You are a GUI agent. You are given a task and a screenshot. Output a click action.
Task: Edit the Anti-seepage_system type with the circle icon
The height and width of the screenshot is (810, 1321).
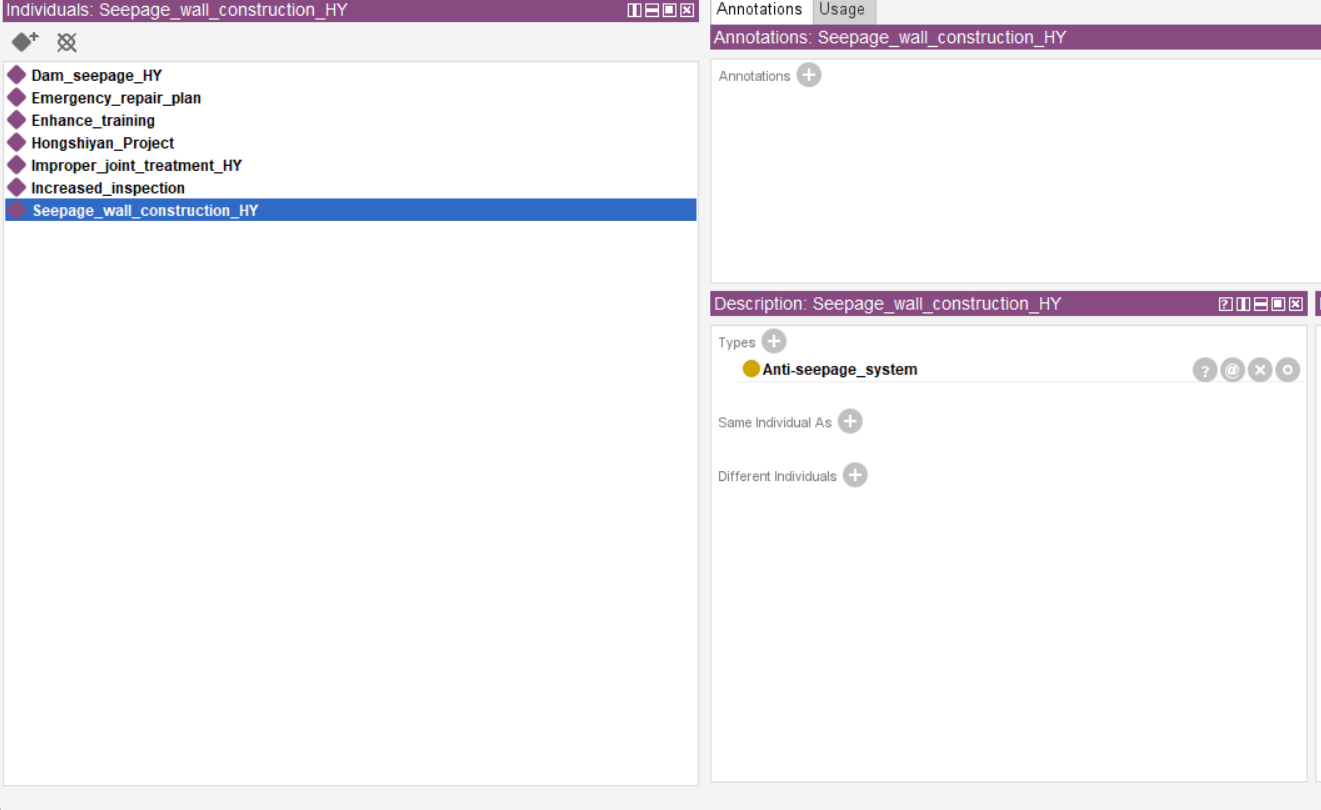click(1287, 370)
